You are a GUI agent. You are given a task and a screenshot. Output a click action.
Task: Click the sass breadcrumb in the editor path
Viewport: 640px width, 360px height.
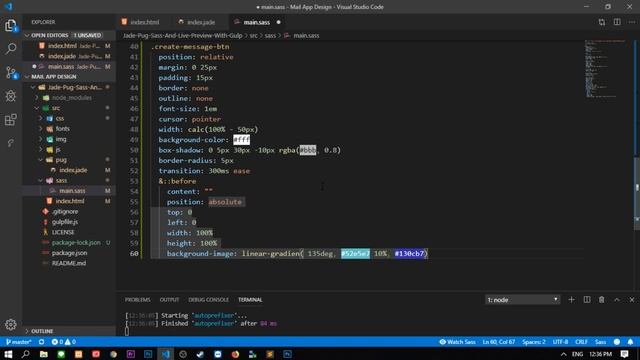pos(270,36)
